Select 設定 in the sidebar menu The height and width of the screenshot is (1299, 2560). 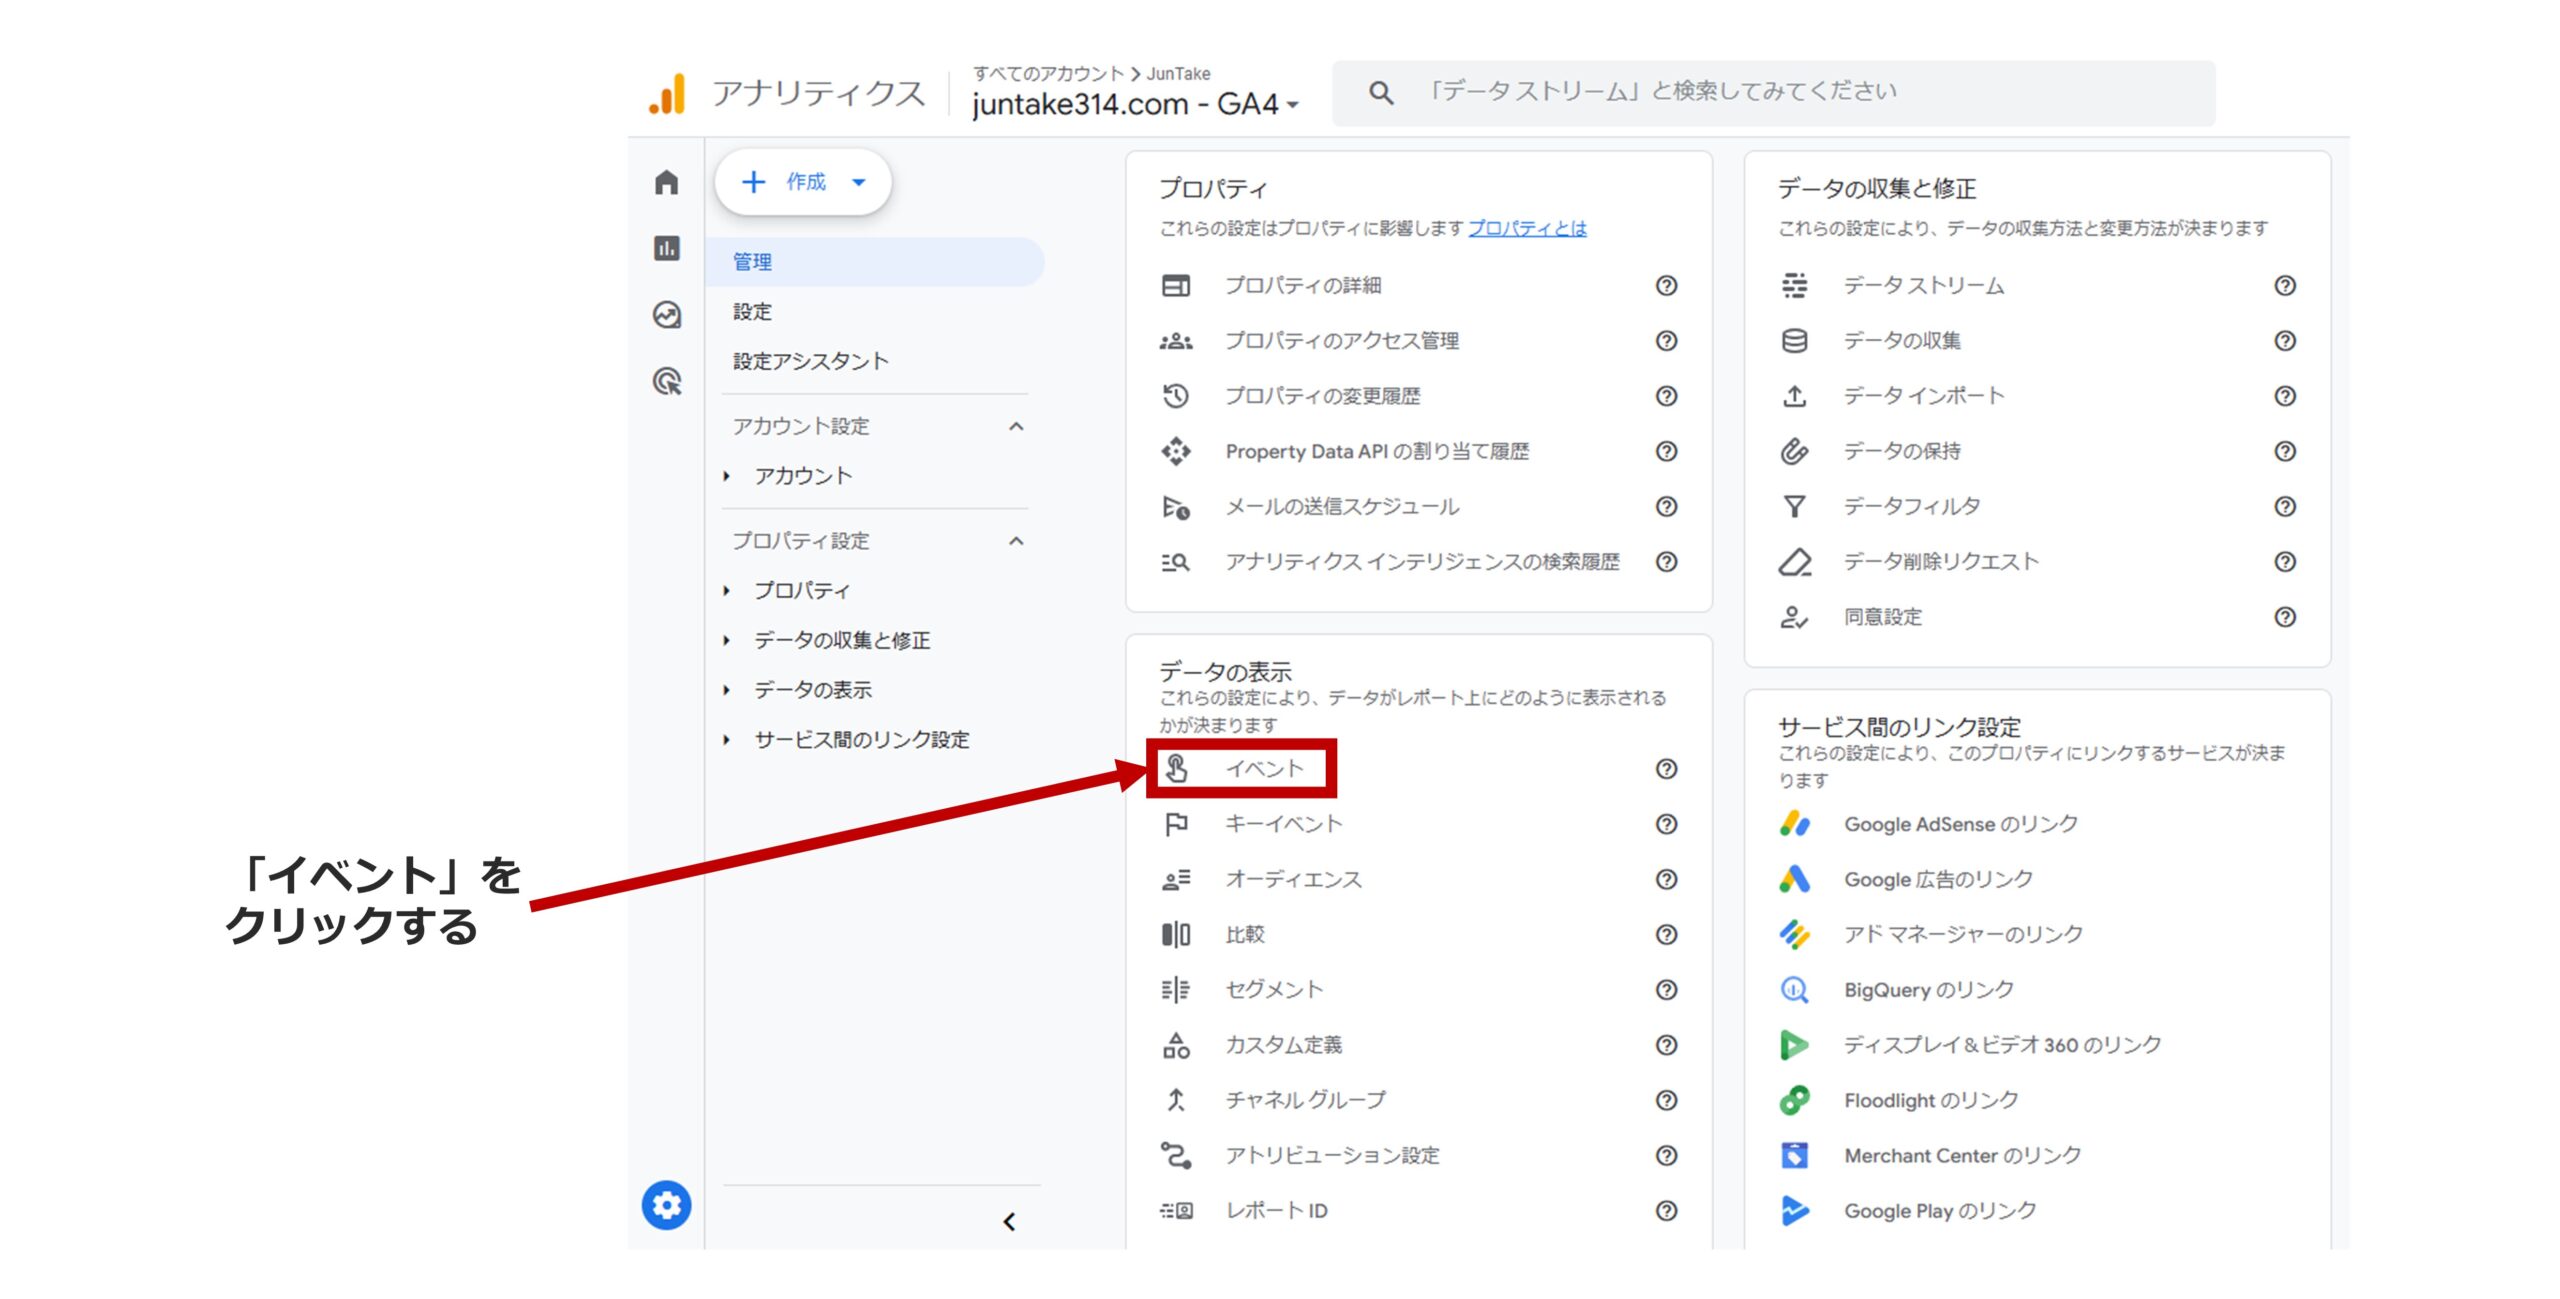[x=751, y=312]
